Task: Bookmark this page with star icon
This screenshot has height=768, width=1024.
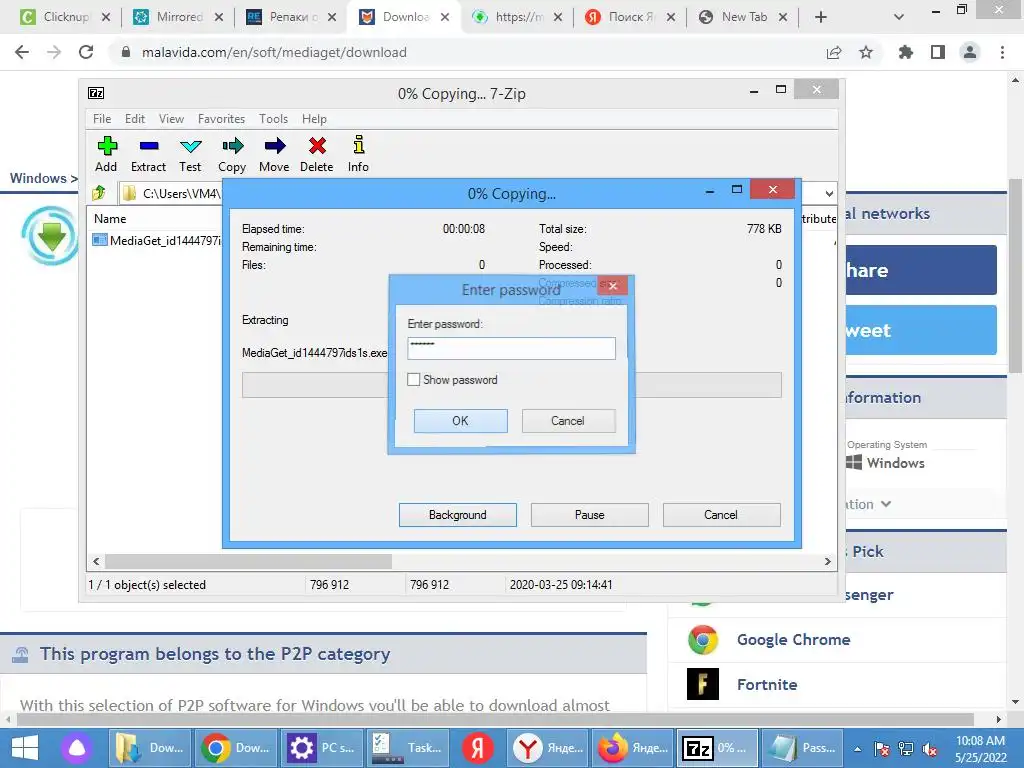Action: coord(866,52)
